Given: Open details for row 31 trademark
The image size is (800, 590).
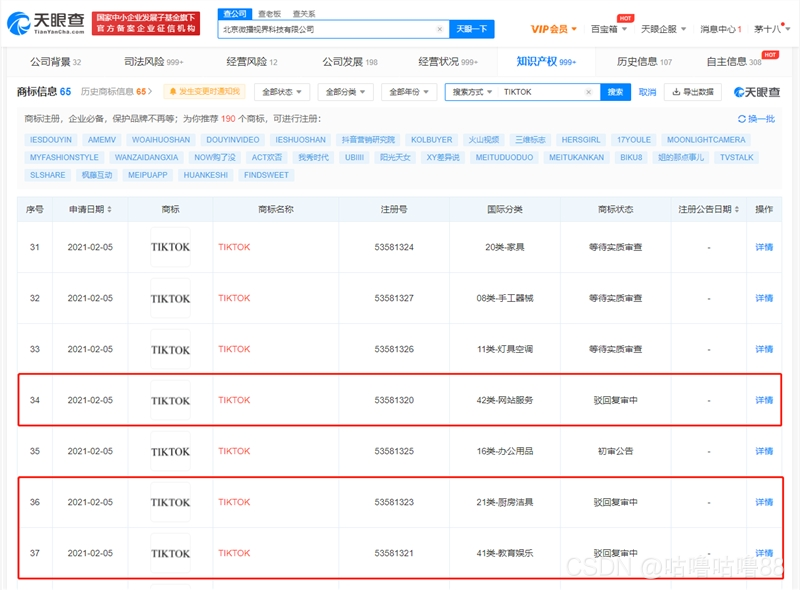Looking at the screenshot, I should (764, 247).
